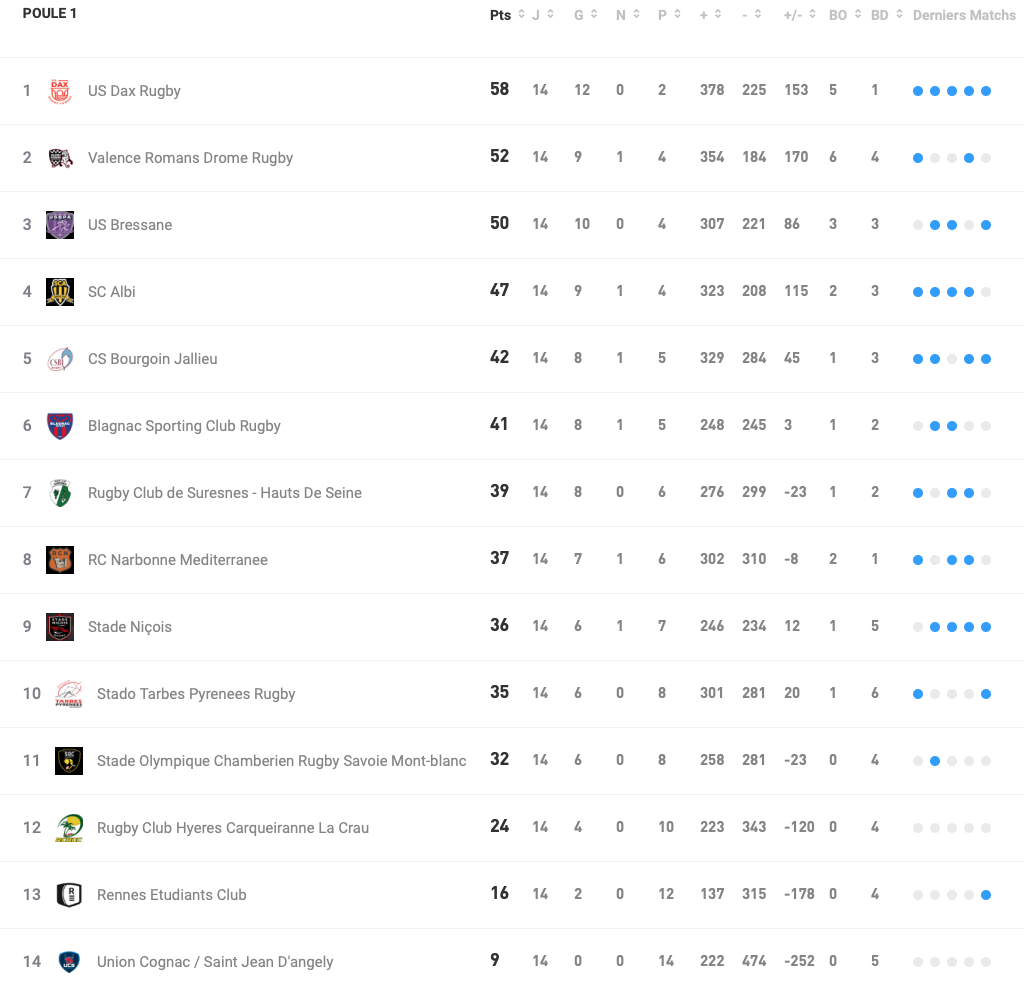Select the POULE 1 heading
Screen dimensions: 1025x989
coord(50,13)
